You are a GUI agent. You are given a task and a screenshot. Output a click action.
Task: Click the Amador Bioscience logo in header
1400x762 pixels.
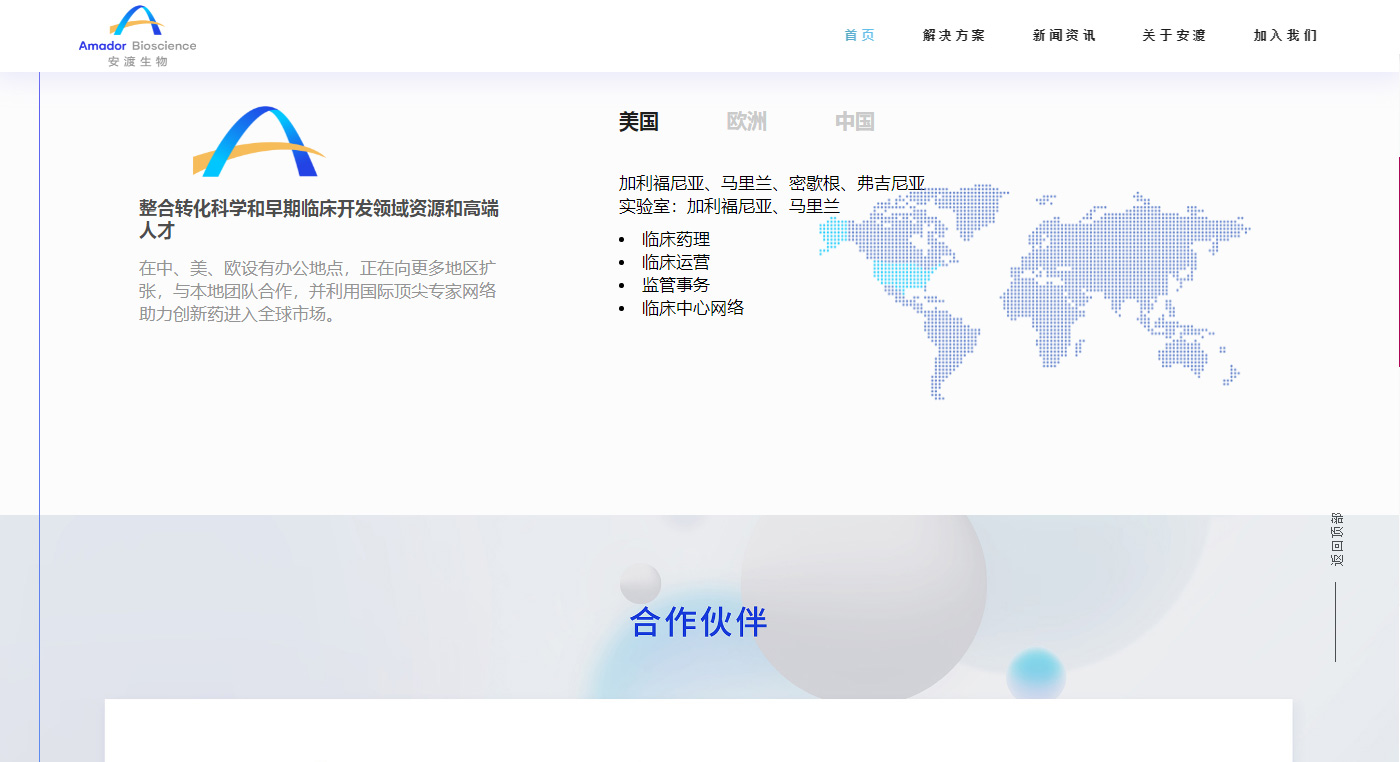click(138, 36)
